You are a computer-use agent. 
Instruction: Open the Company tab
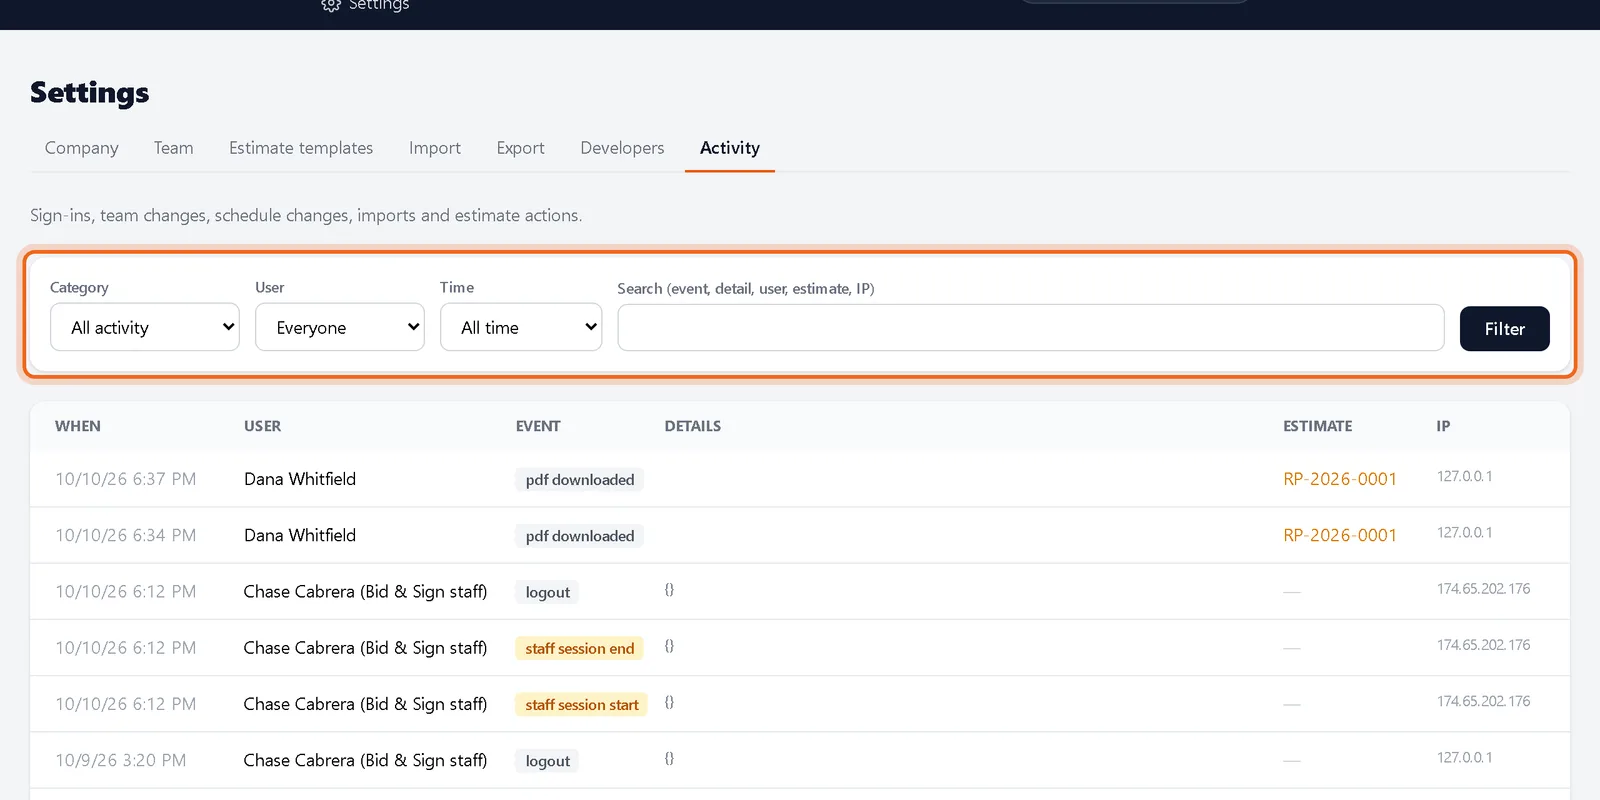(x=81, y=148)
